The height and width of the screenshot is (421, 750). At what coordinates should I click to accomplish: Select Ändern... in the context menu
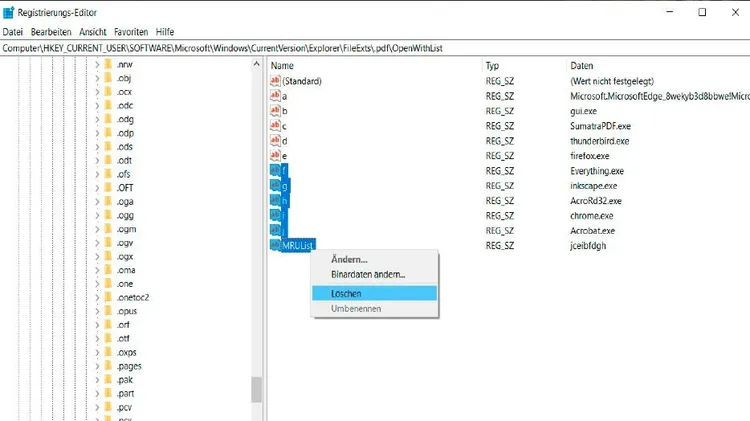click(x=349, y=260)
